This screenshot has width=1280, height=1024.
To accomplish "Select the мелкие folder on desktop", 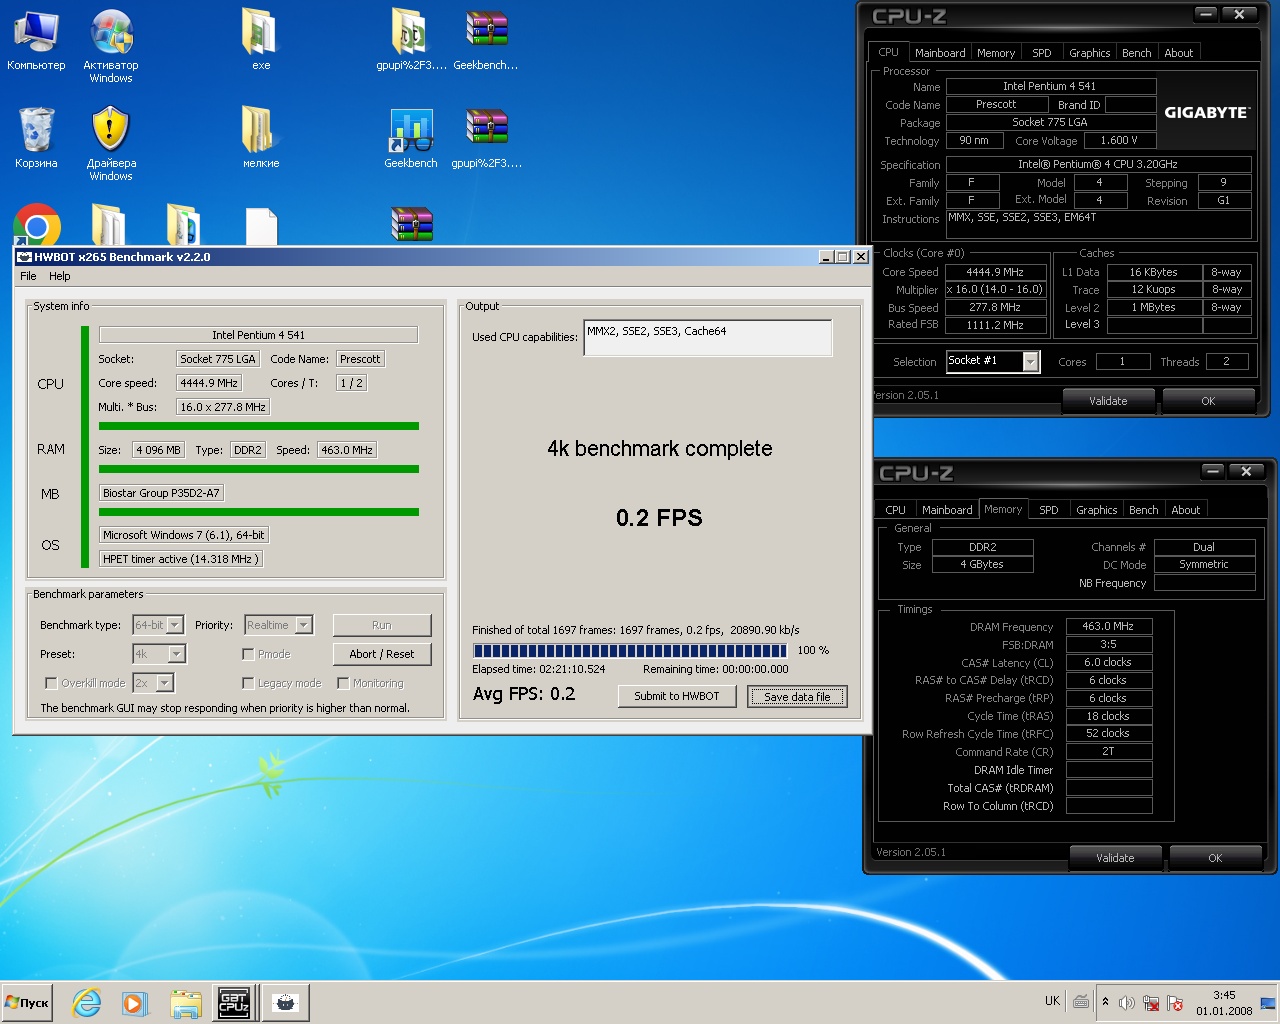I will click(x=260, y=138).
